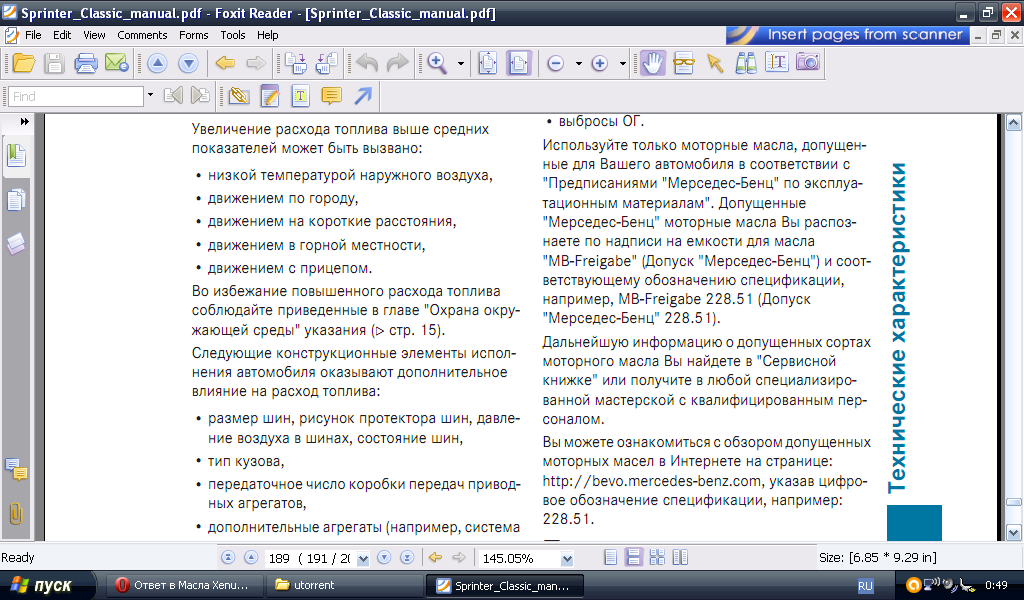Select the Typewriter pencil tool
1024x600 pixels.
(x=270, y=96)
